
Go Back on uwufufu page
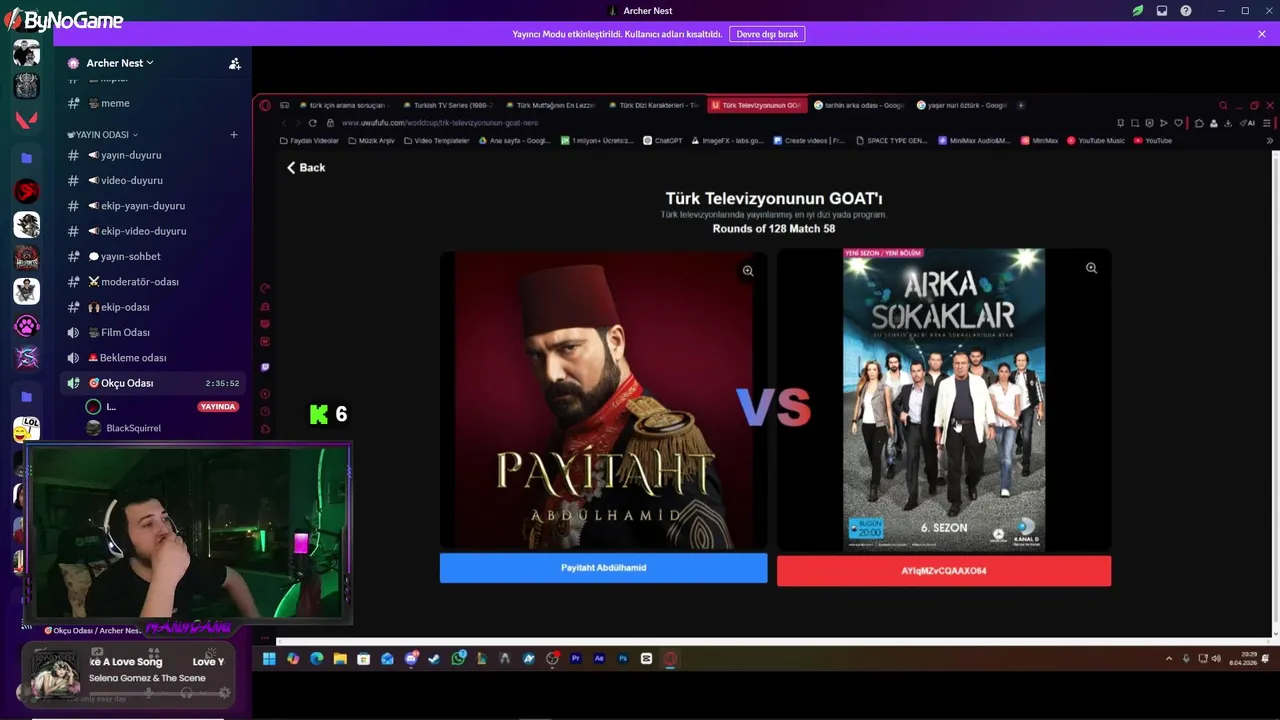(306, 168)
